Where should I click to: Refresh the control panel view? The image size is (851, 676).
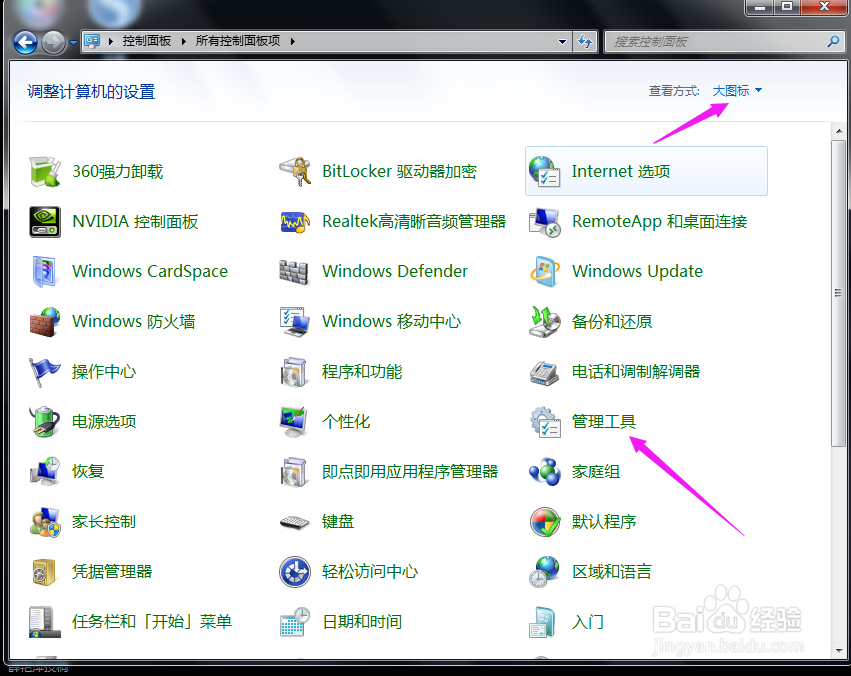tap(585, 41)
